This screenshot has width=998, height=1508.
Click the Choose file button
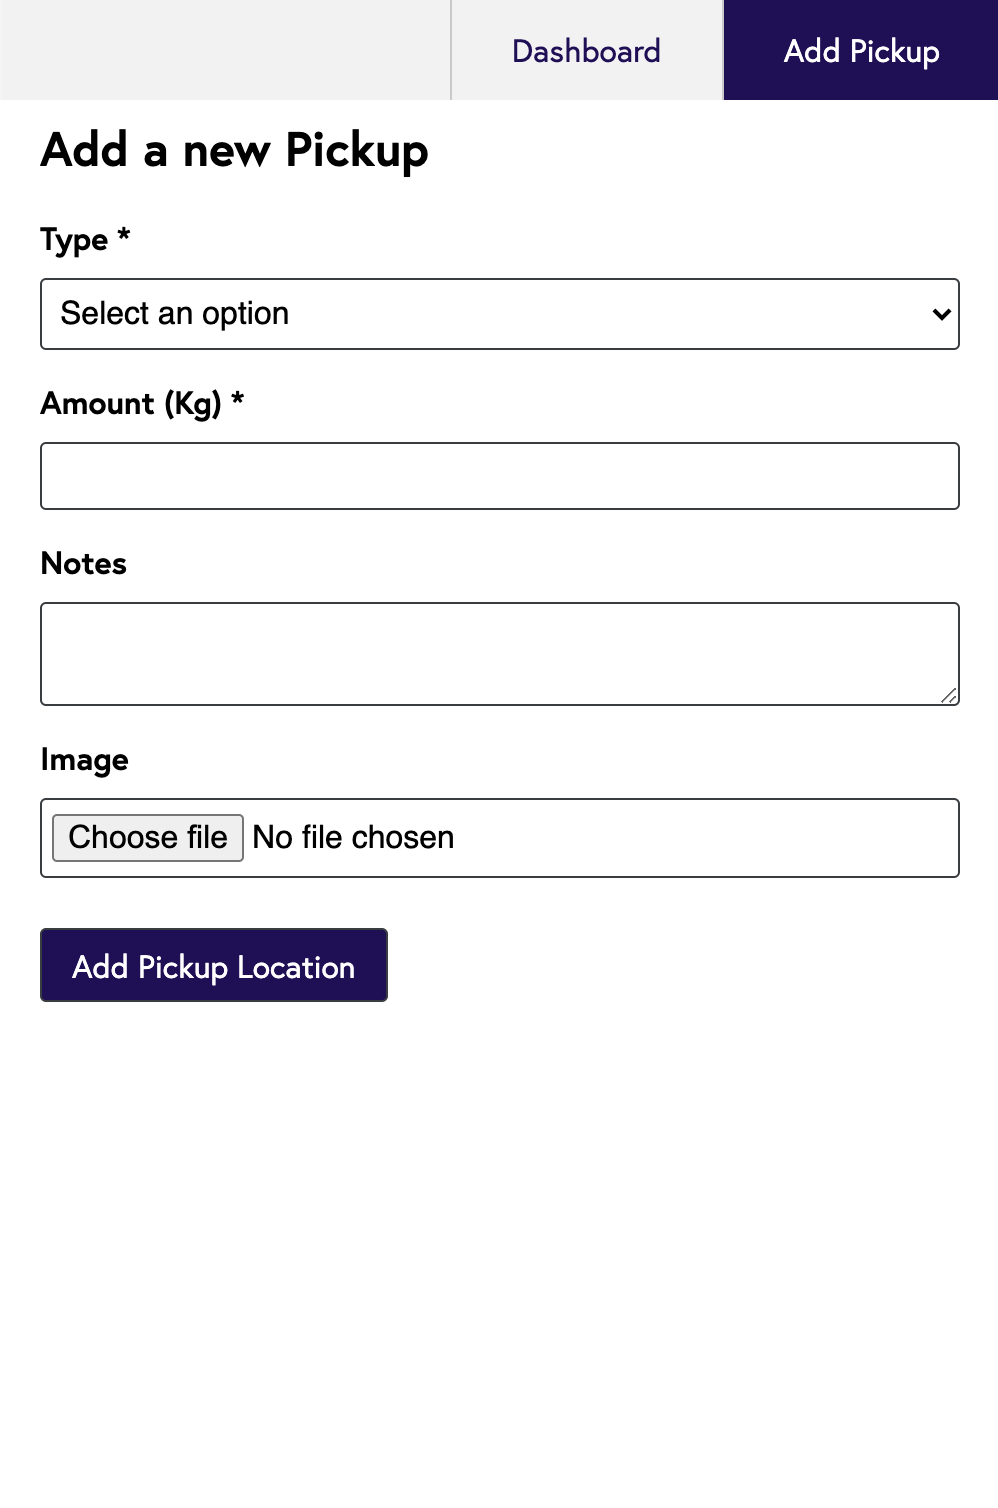coord(148,837)
